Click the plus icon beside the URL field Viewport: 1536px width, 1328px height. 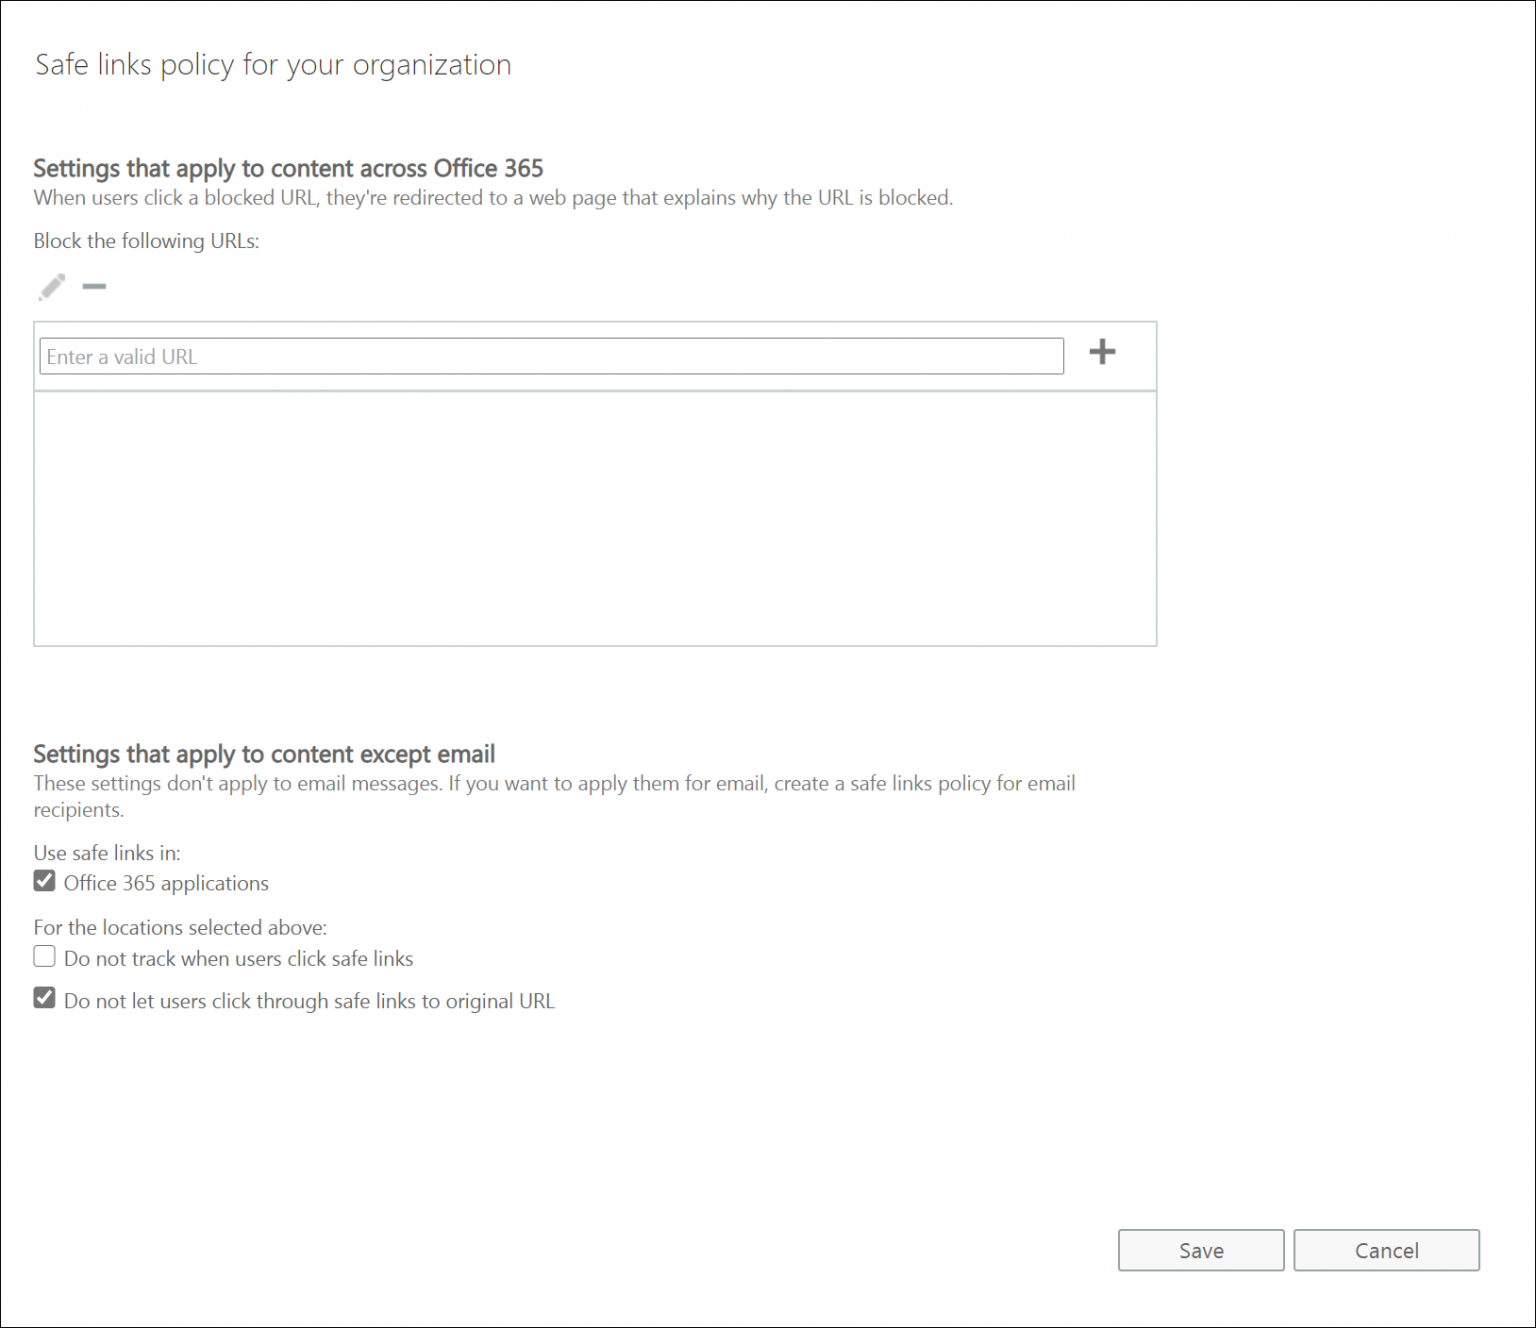pos(1102,353)
